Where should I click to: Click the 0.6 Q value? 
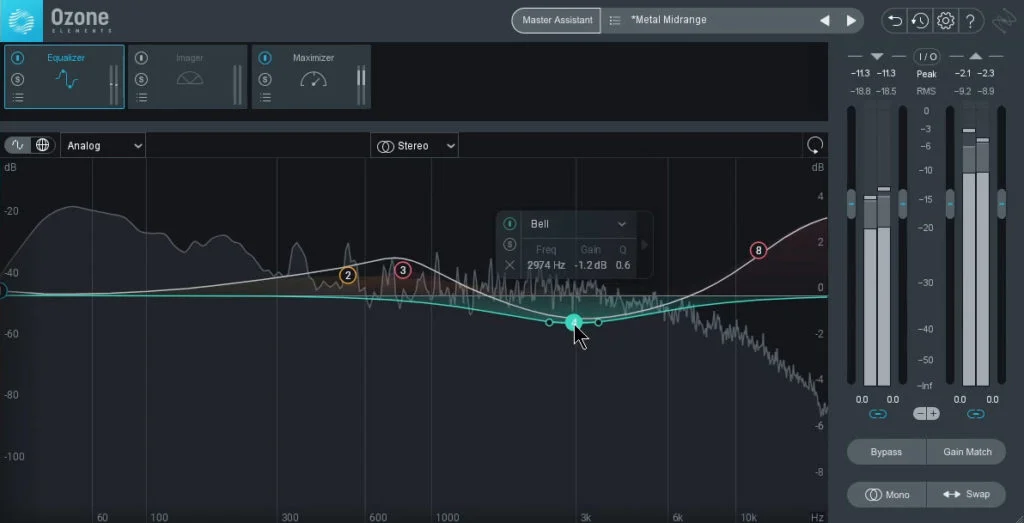pyautogui.click(x=623, y=265)
